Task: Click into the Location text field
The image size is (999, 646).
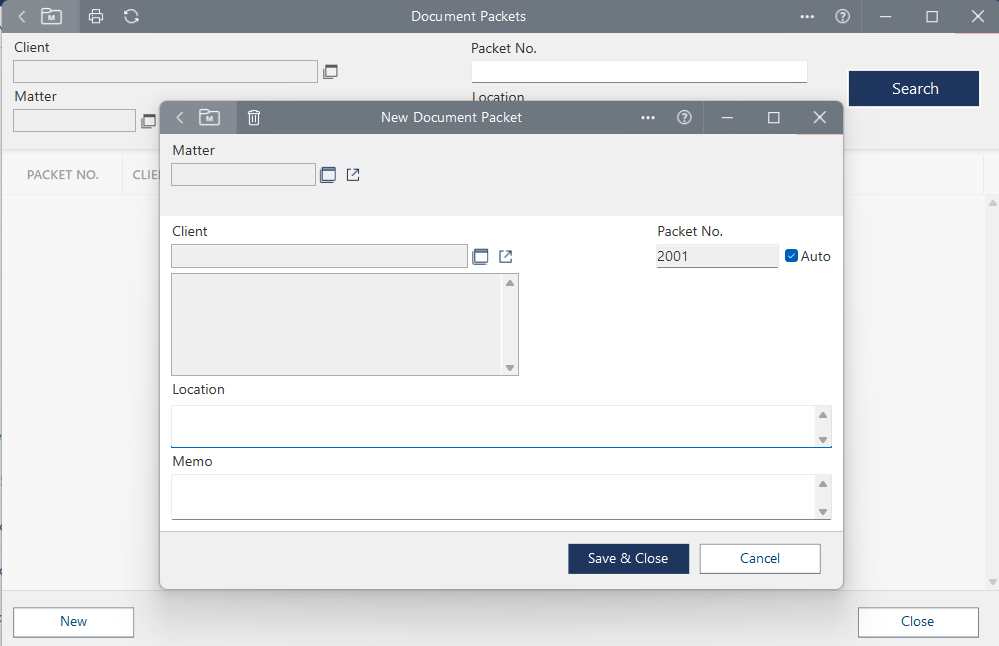Action: (490, 426)
